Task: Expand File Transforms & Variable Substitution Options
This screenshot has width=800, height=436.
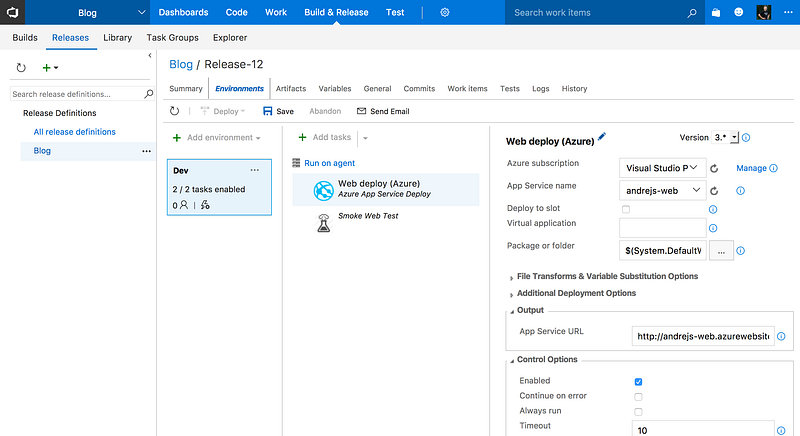Action: click(607, 276)
